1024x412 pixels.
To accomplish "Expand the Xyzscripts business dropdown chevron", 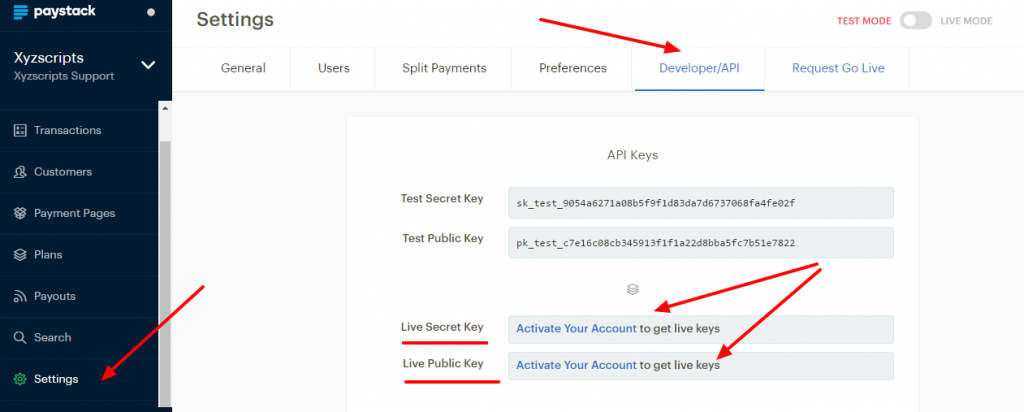I will pyautogui.click(x=149, y=65).
